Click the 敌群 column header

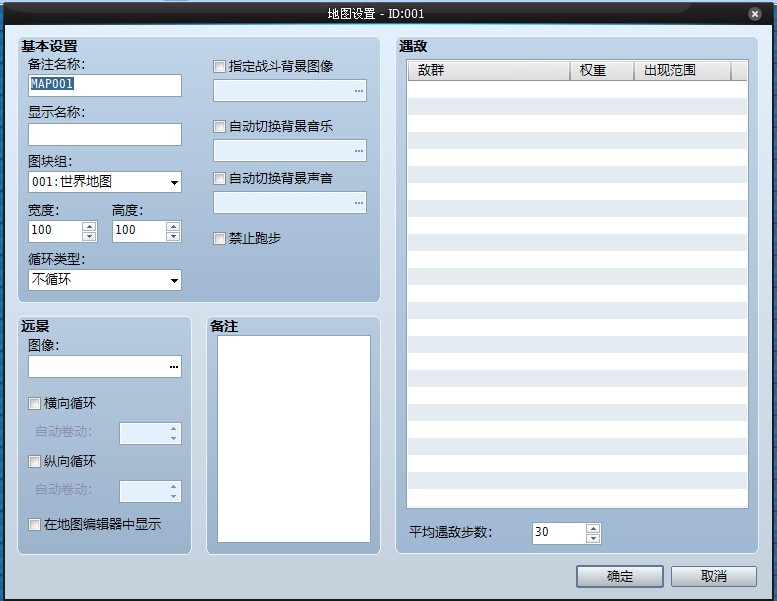click(x=489, y=70)
